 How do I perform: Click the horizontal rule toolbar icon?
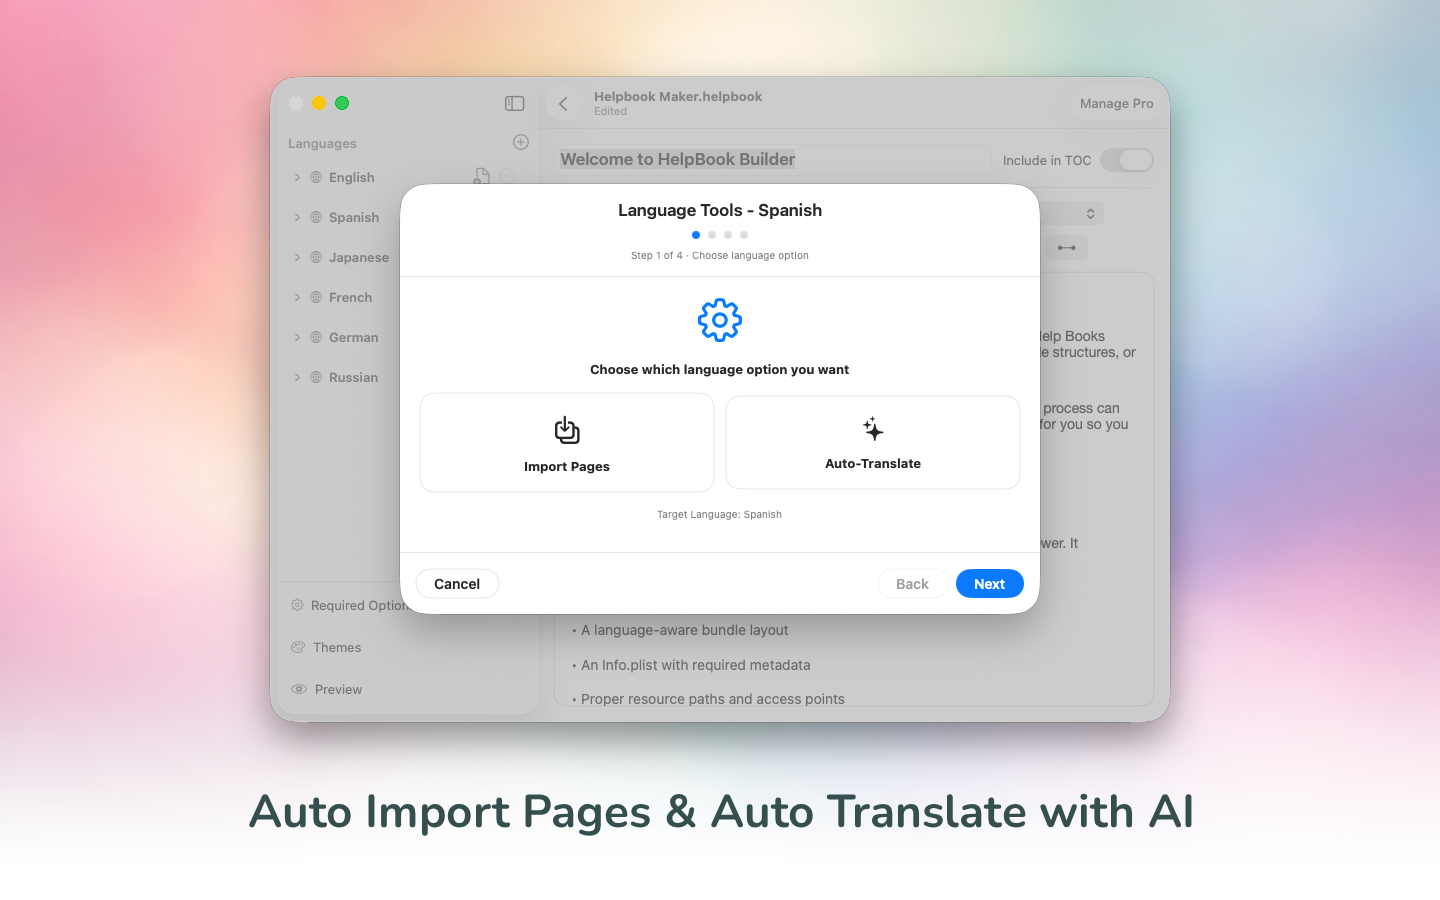click(1067, 247)
